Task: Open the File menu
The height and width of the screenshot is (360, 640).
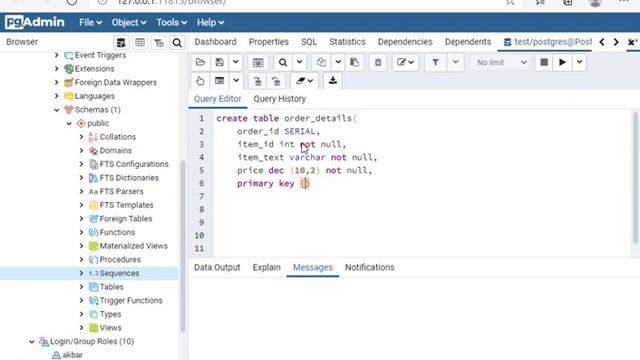Action: pos(90,22)
